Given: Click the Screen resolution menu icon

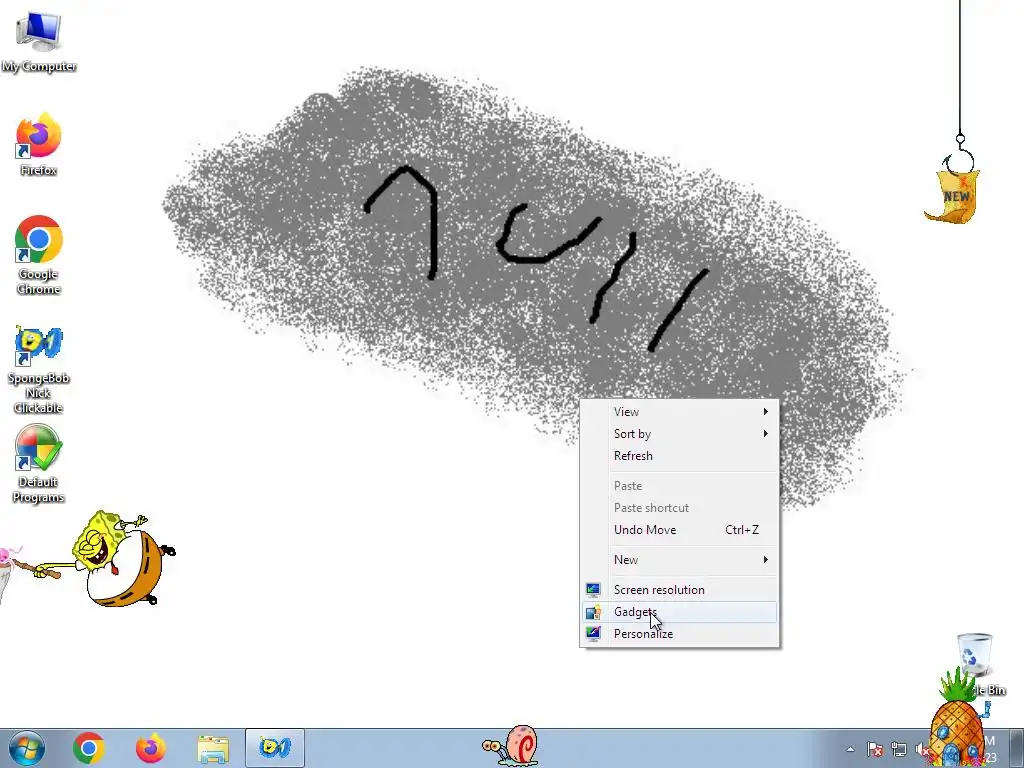Looking at the screenshot, I should [593, 590].
